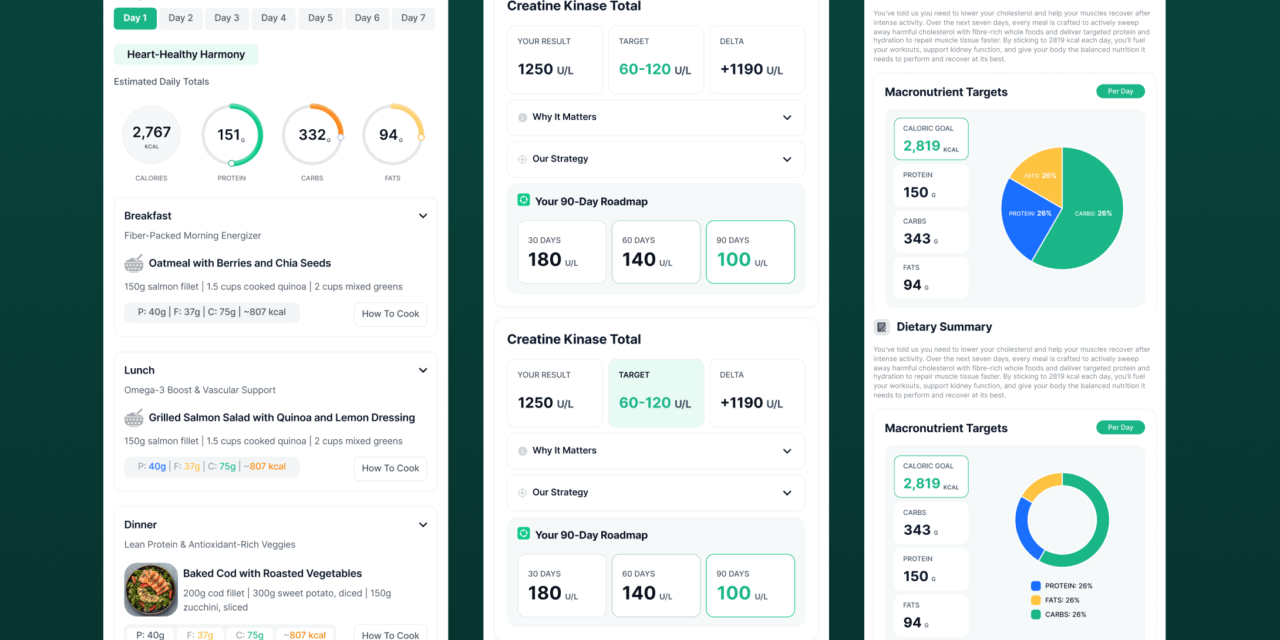
Task: Toggle the Dinner section chevron
Action: point(423,525)
